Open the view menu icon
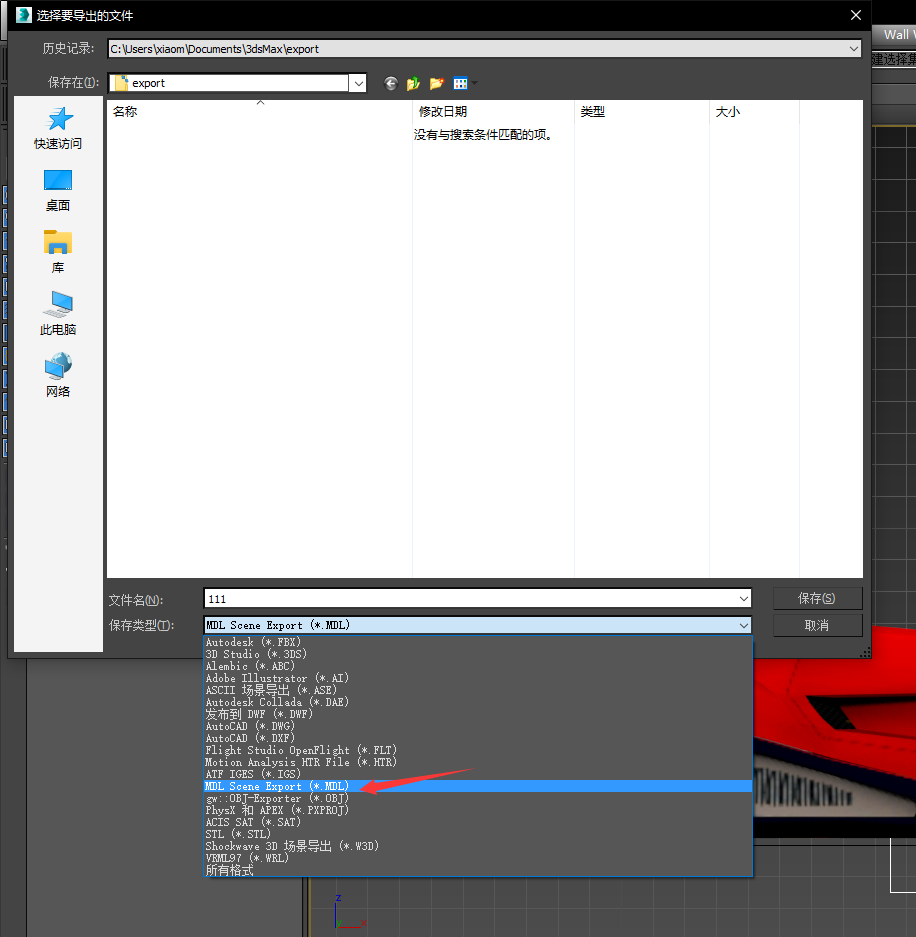 461,84
